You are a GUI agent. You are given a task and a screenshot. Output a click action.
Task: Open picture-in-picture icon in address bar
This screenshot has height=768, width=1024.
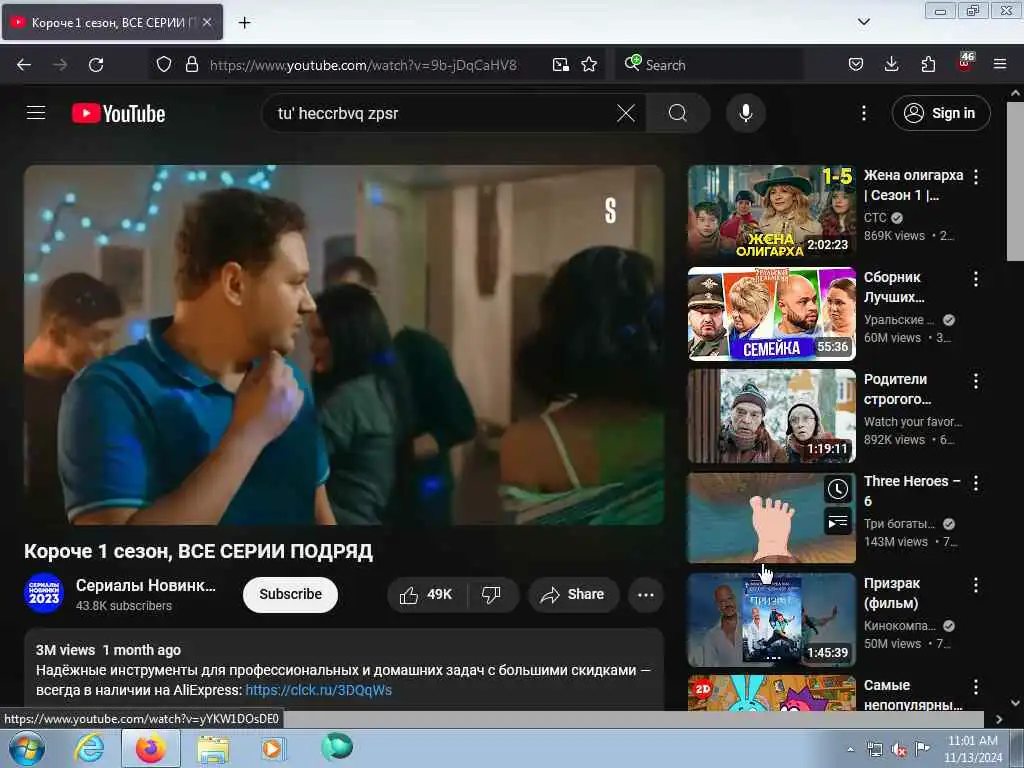tap(560, 65)
